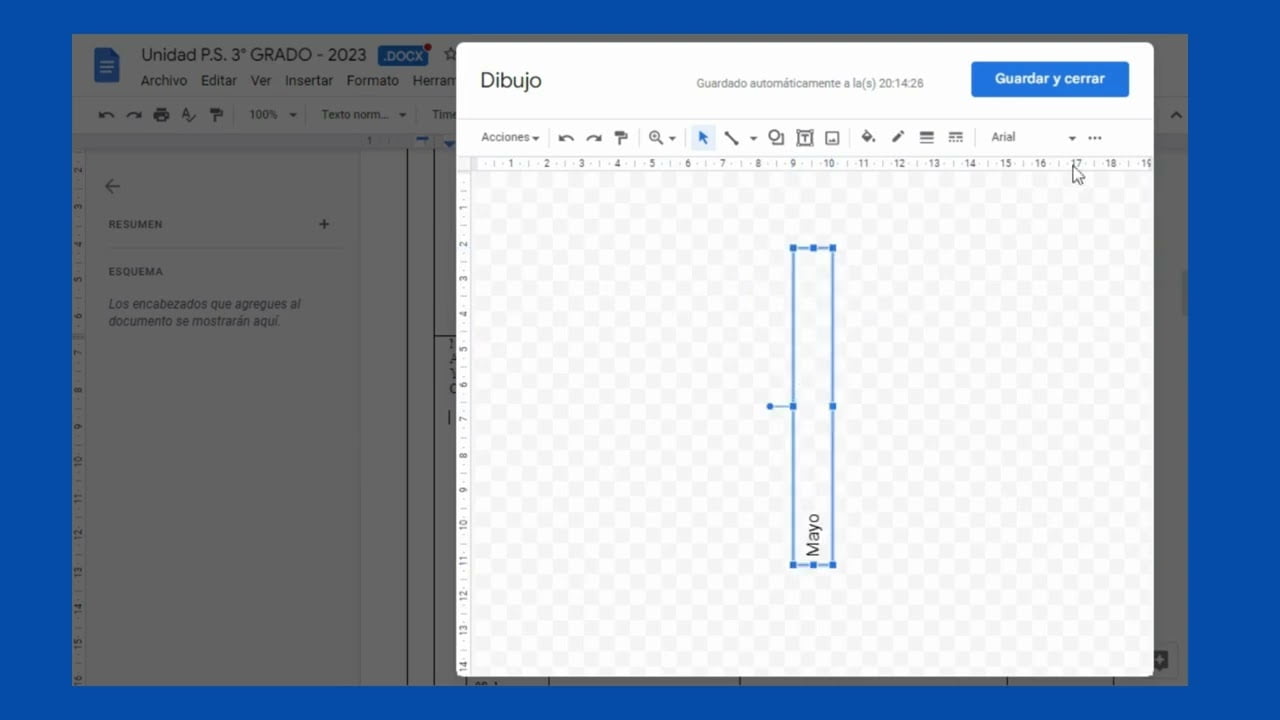Undo the last drawing action
Screen dimensions: 1280x720
pos(566,138)
